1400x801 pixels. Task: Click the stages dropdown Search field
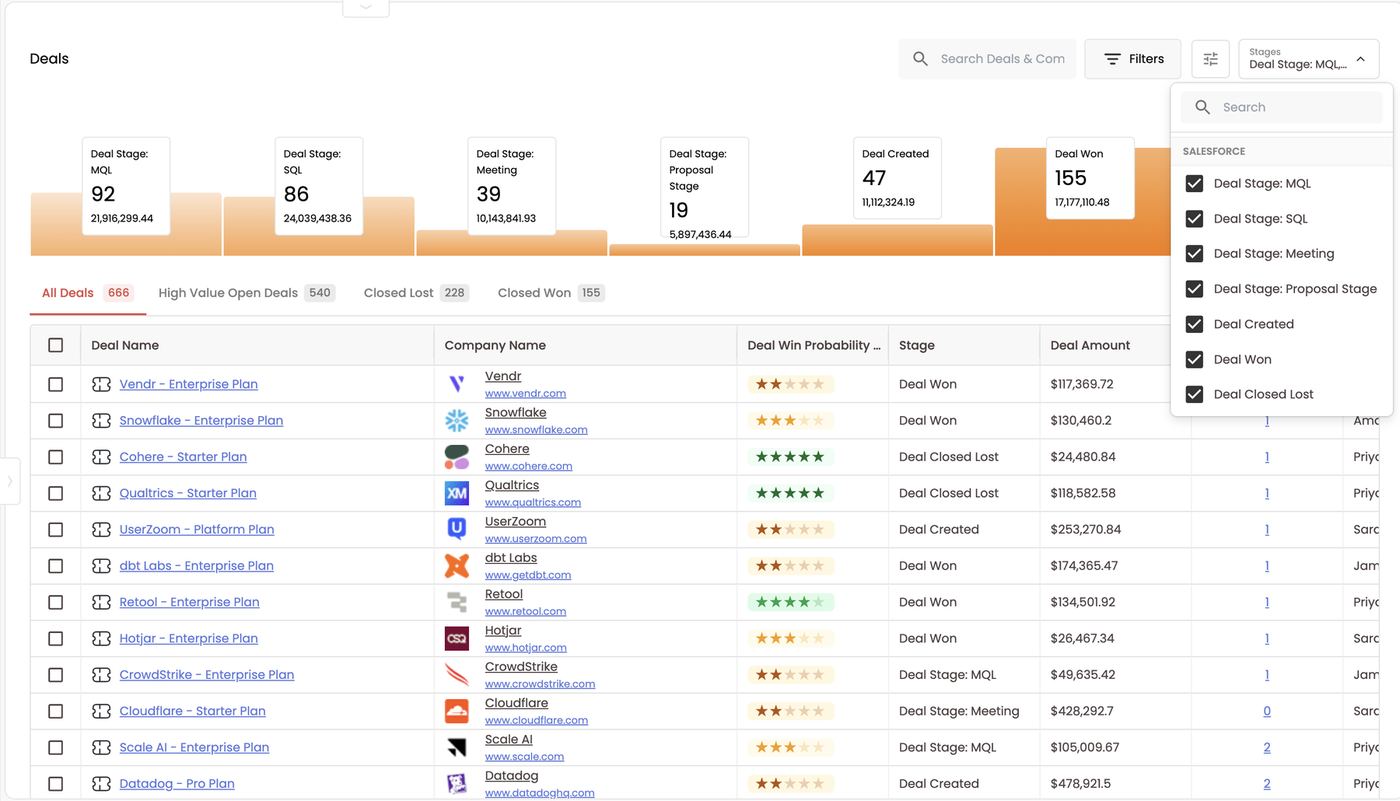click(x=1282, y=107)
